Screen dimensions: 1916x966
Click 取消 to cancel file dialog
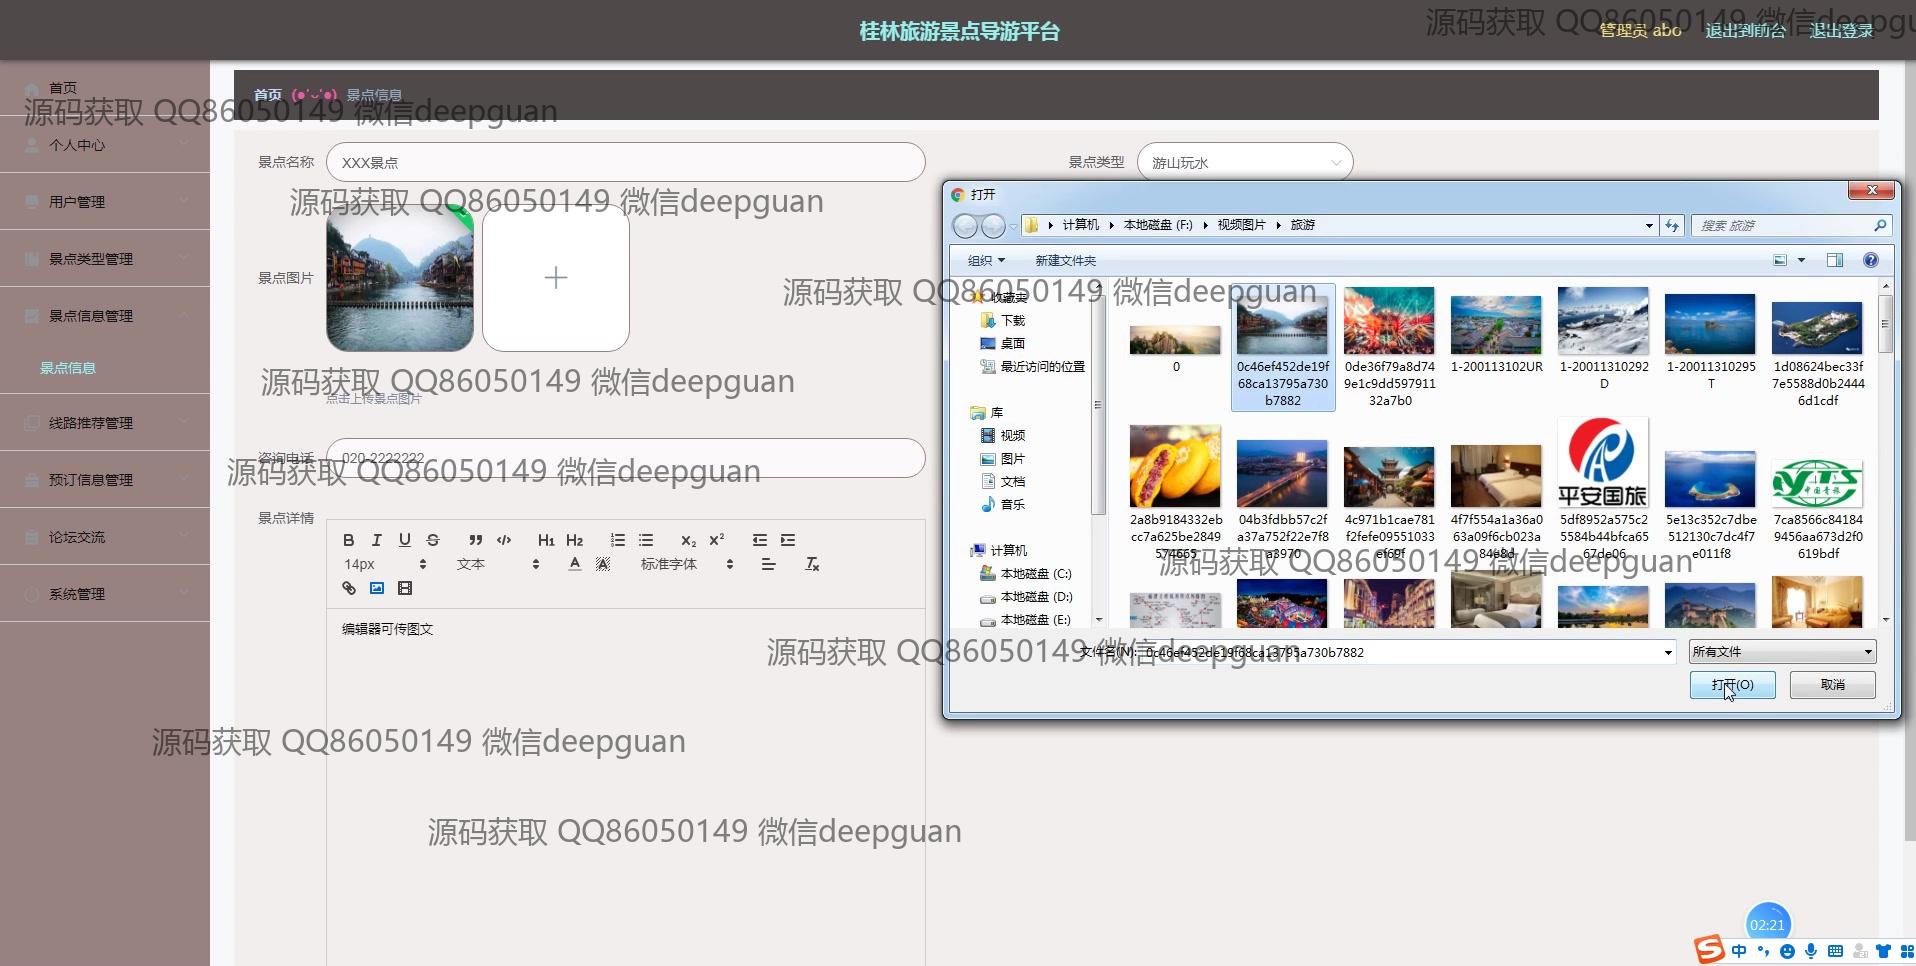1832,685
